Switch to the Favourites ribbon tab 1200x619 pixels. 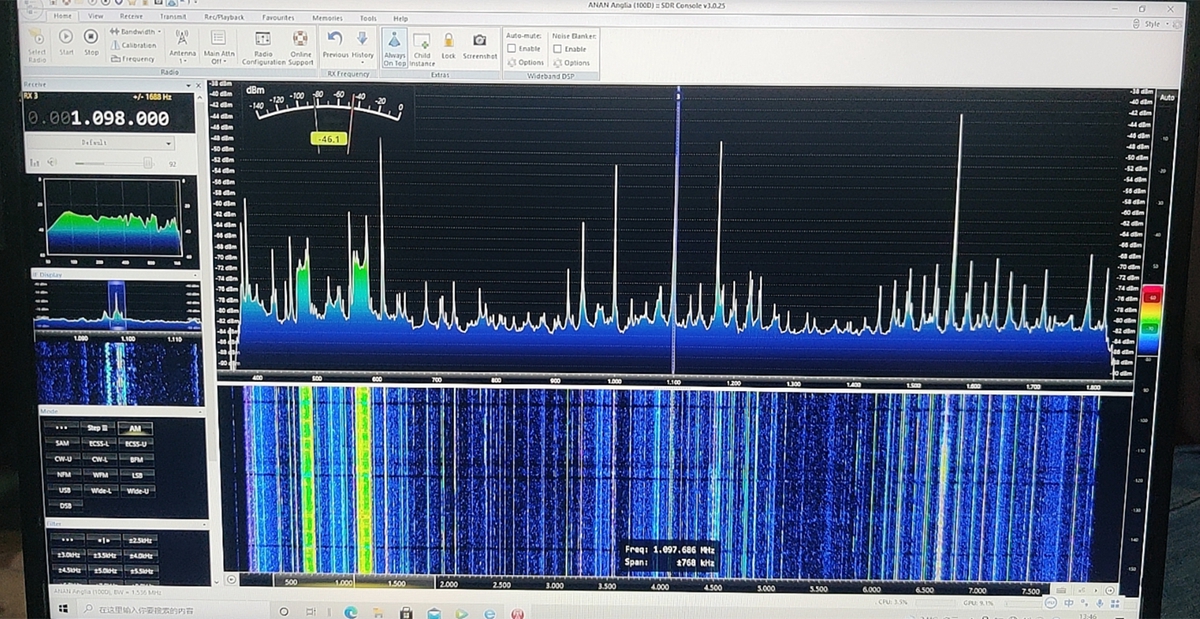point(278,17)
